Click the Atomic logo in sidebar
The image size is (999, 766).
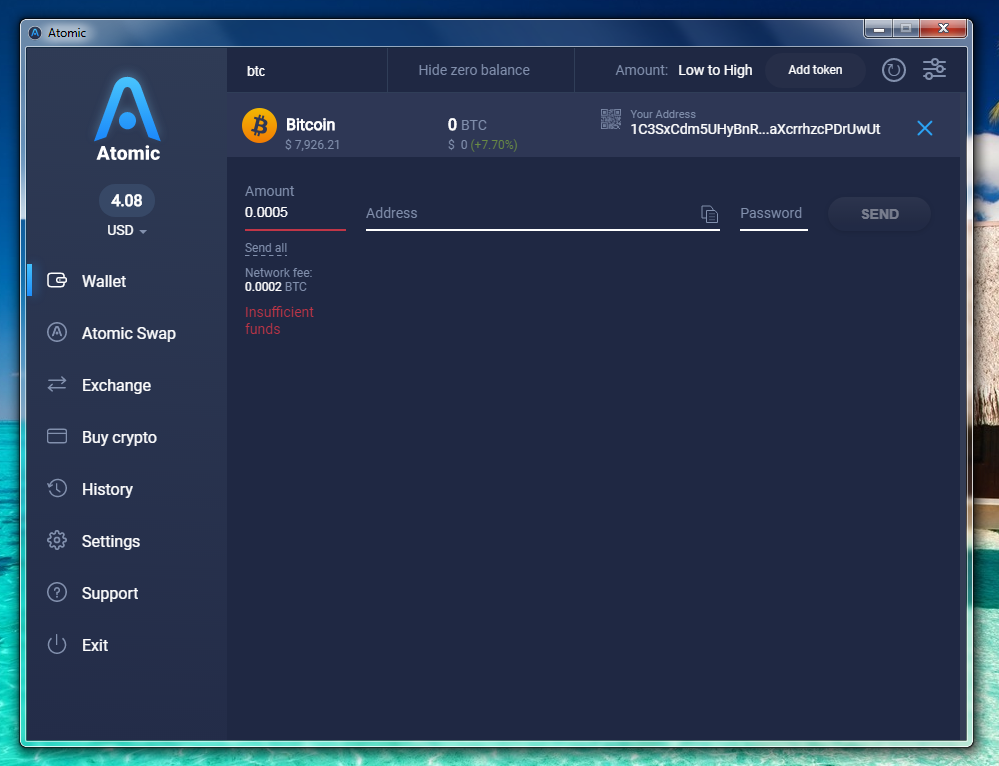point(127,119)
